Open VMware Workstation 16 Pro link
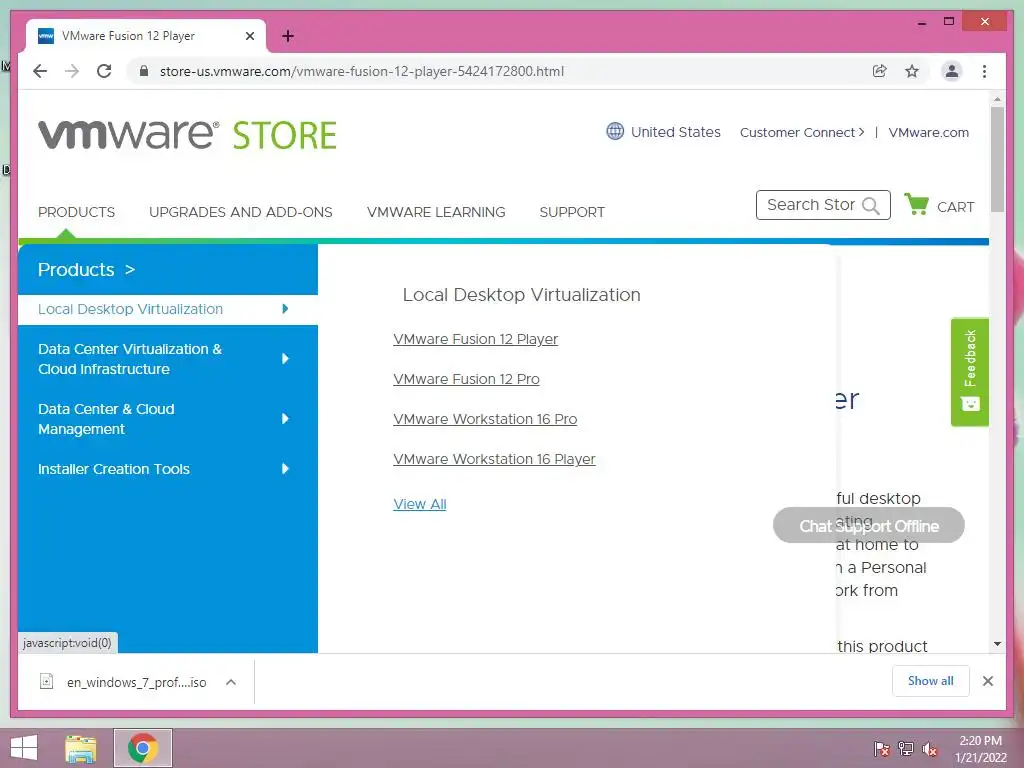 [x=485, y=419]
